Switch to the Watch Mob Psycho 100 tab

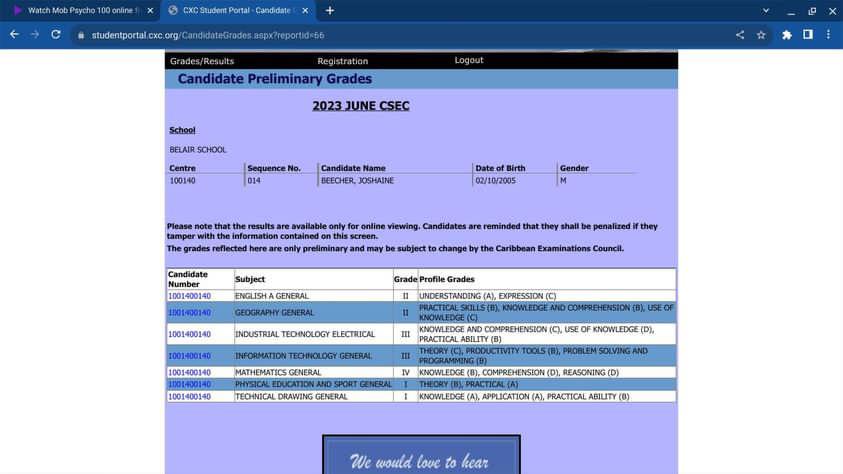pos(80,10)
